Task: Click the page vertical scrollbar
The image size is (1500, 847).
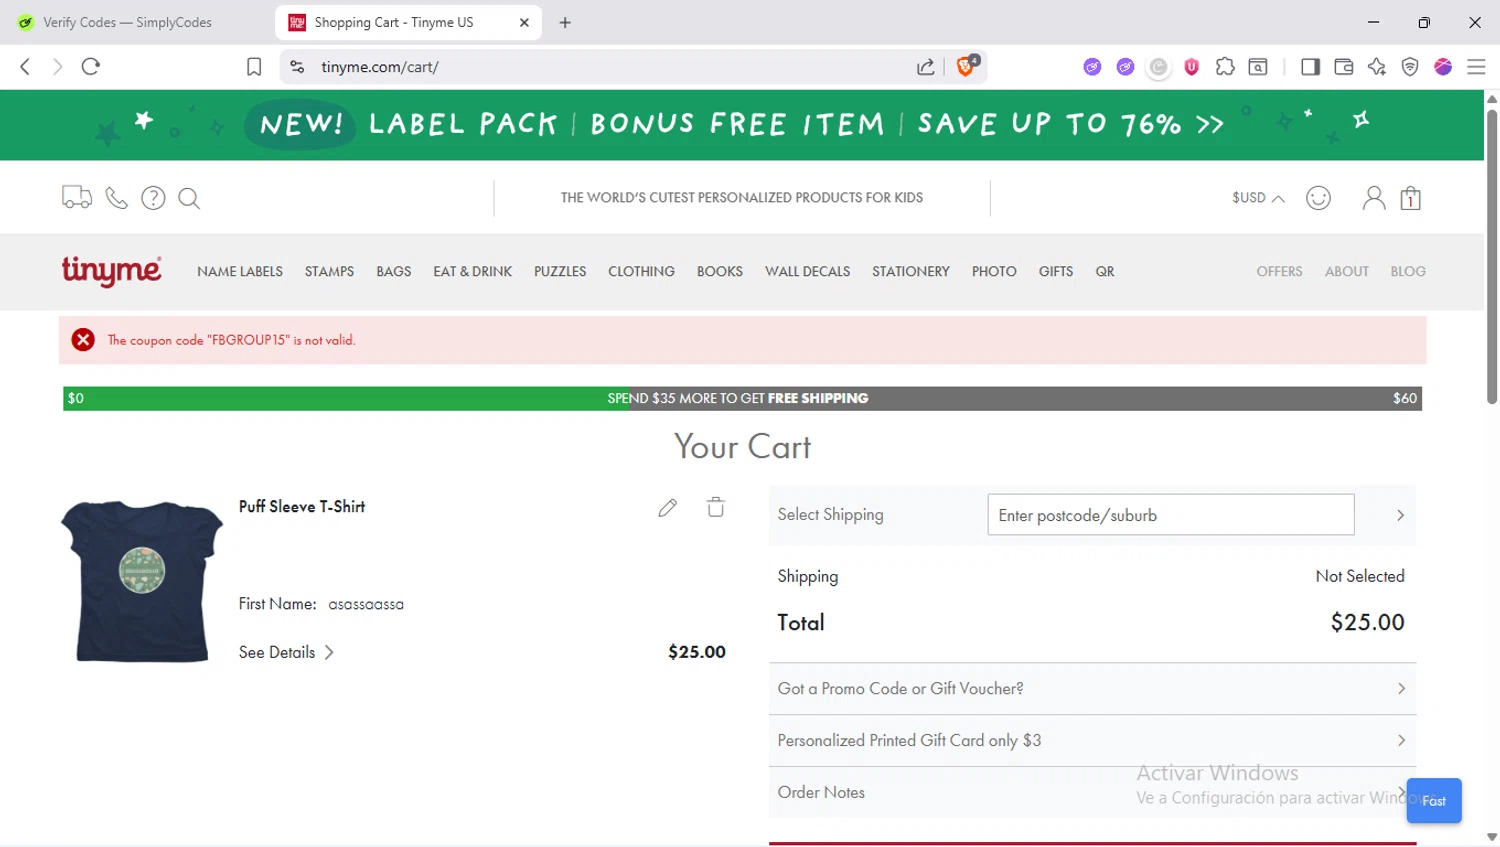Action: pos(1492,255)
